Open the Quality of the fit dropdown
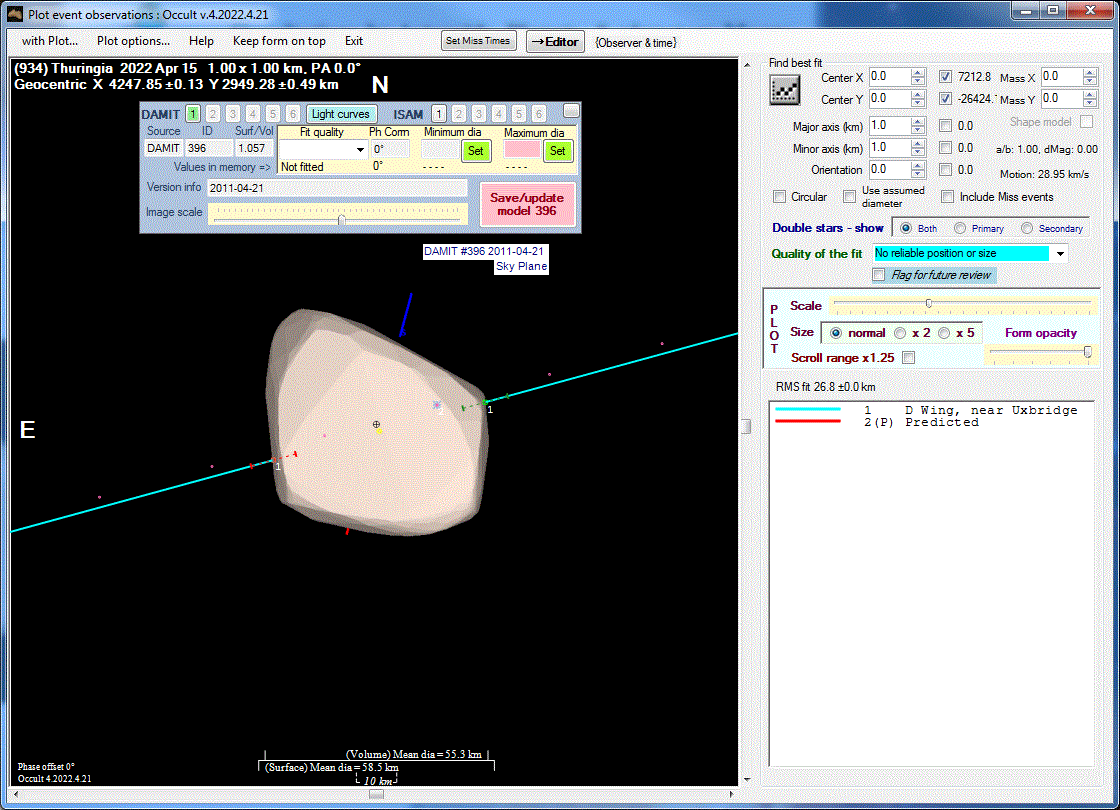The height and width of the screenshot is (810, 1120). (x=1060, y=254)
